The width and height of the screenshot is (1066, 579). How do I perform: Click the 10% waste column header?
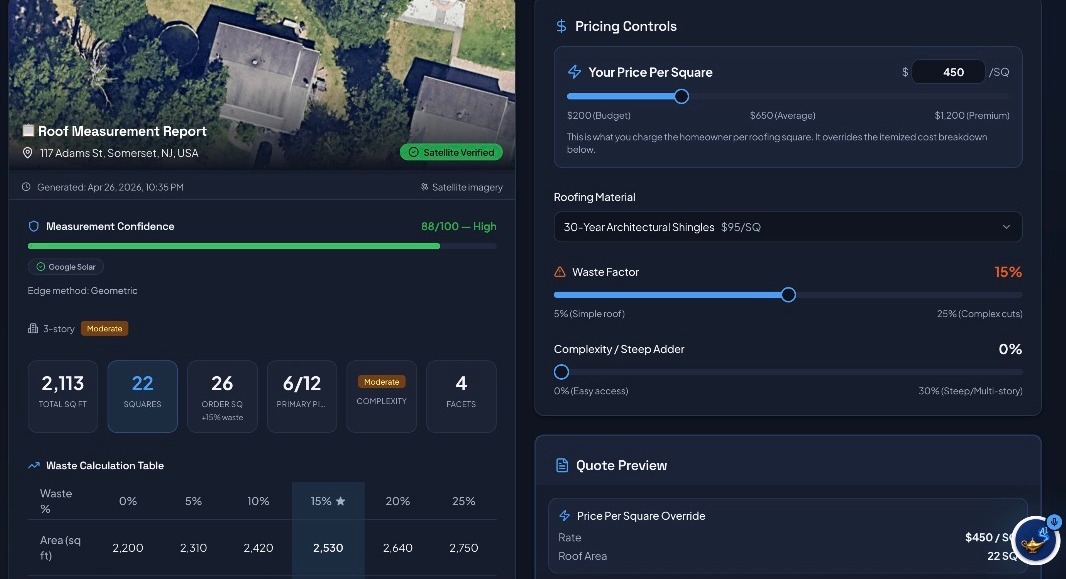point(258,501)
